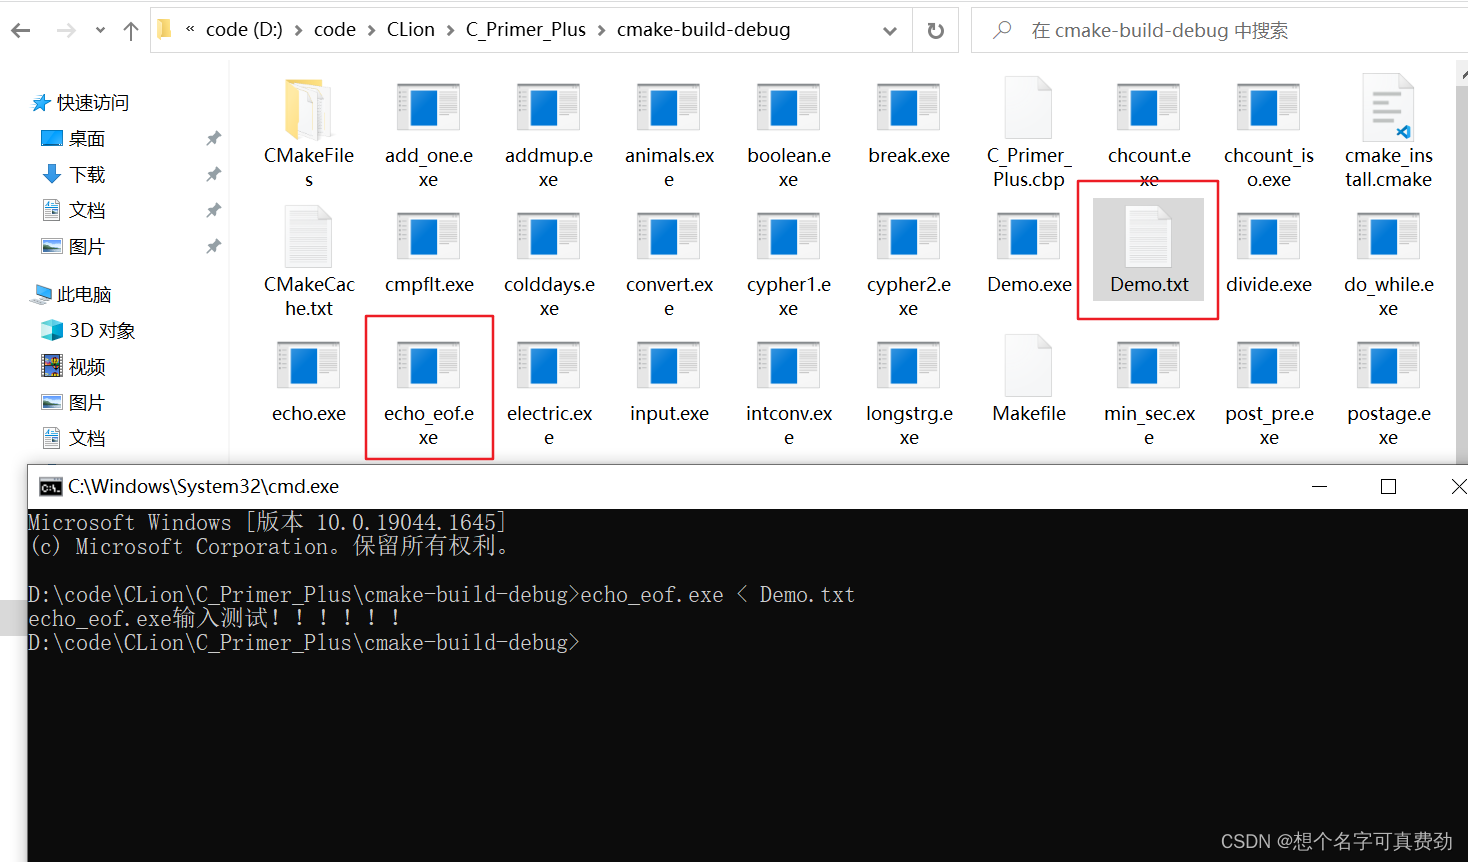The image size is (1468, 862).
Task: Select the boolean.exe file icon
Action: [788, 108]
